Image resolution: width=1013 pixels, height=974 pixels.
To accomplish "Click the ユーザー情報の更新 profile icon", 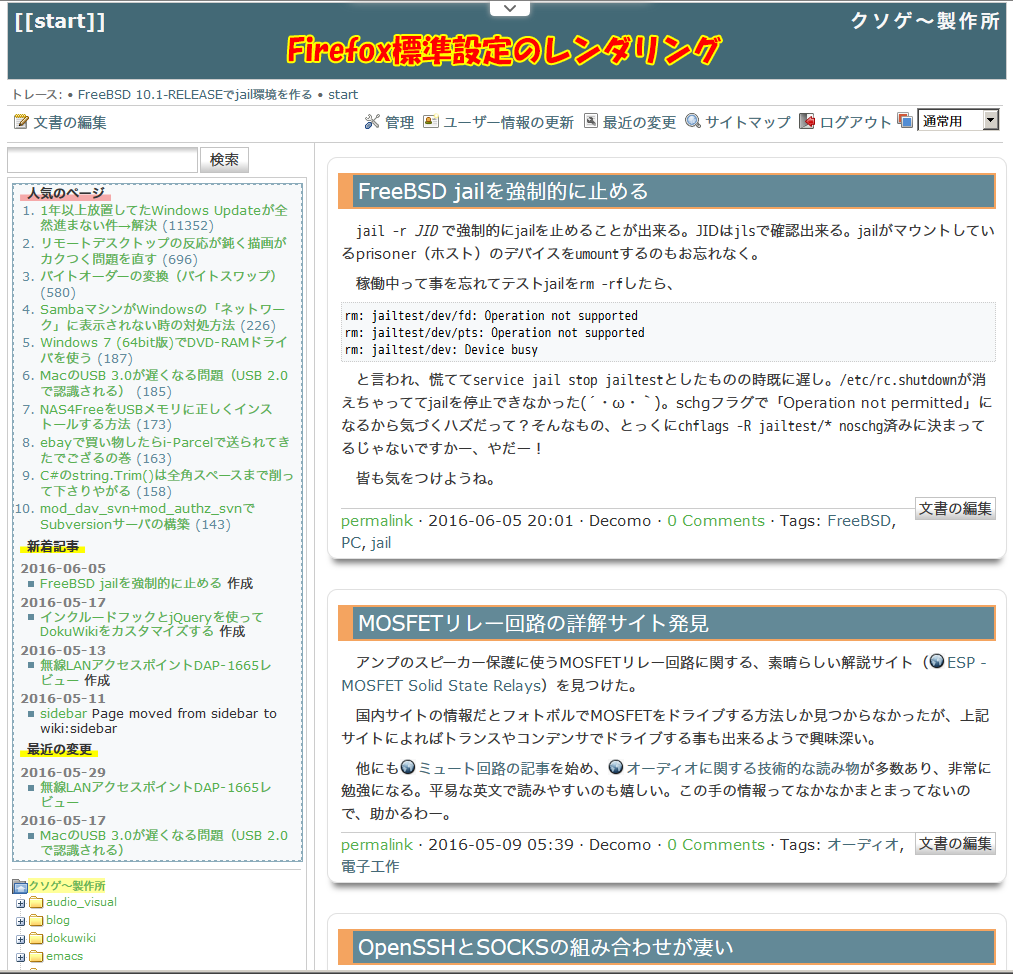I will coord(431,122).
